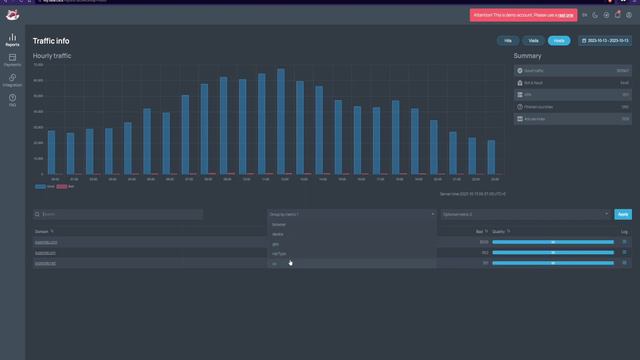
Task: Open the Optional metric 2 dropdown
Action: [x=525, y=214]
